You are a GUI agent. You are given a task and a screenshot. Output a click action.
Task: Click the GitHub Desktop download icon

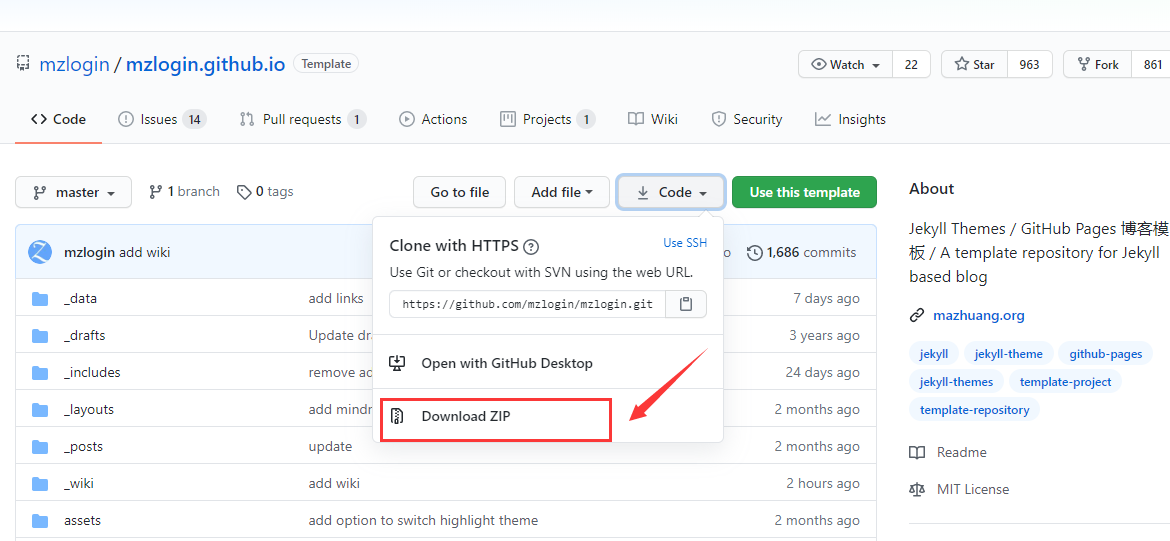click(397, 363)
